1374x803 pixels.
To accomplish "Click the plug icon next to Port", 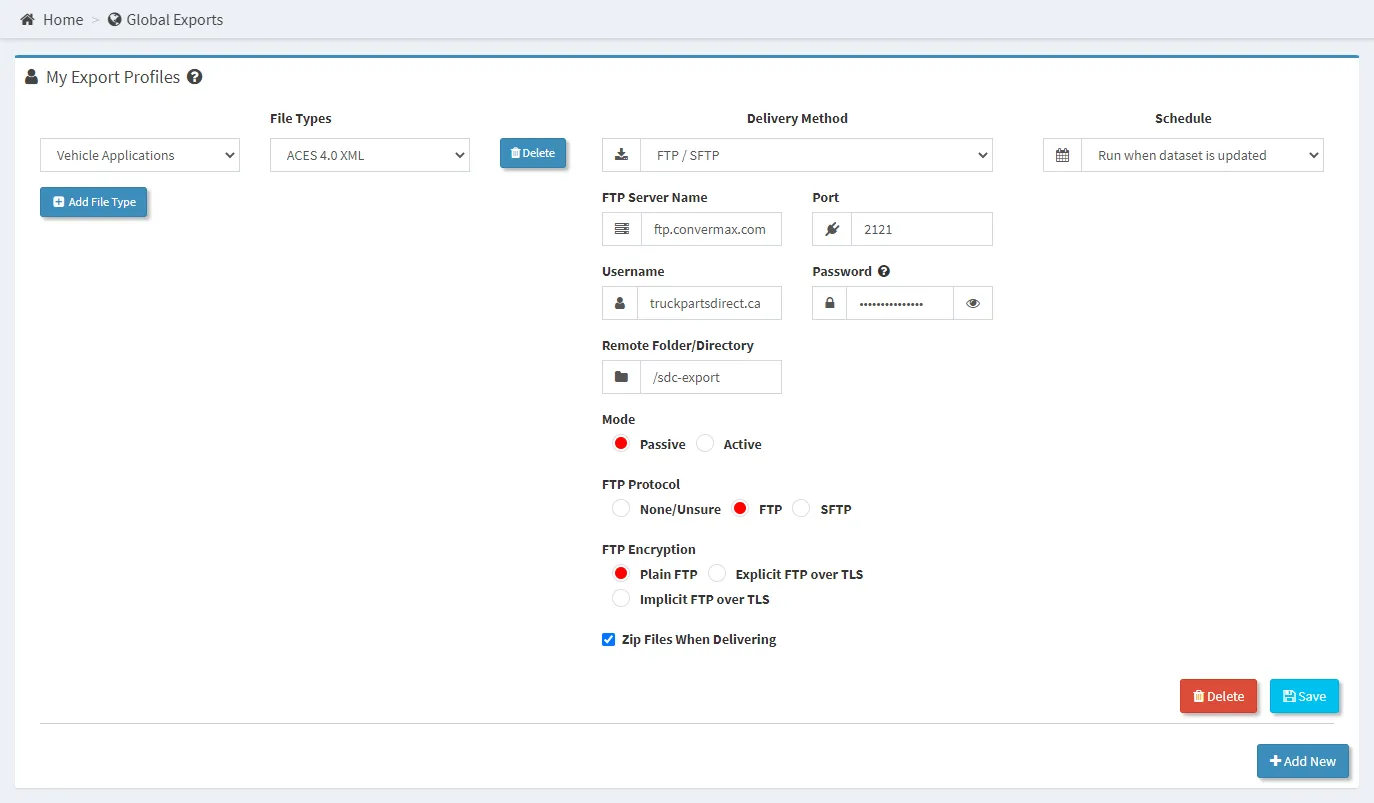I will [831, 229].
